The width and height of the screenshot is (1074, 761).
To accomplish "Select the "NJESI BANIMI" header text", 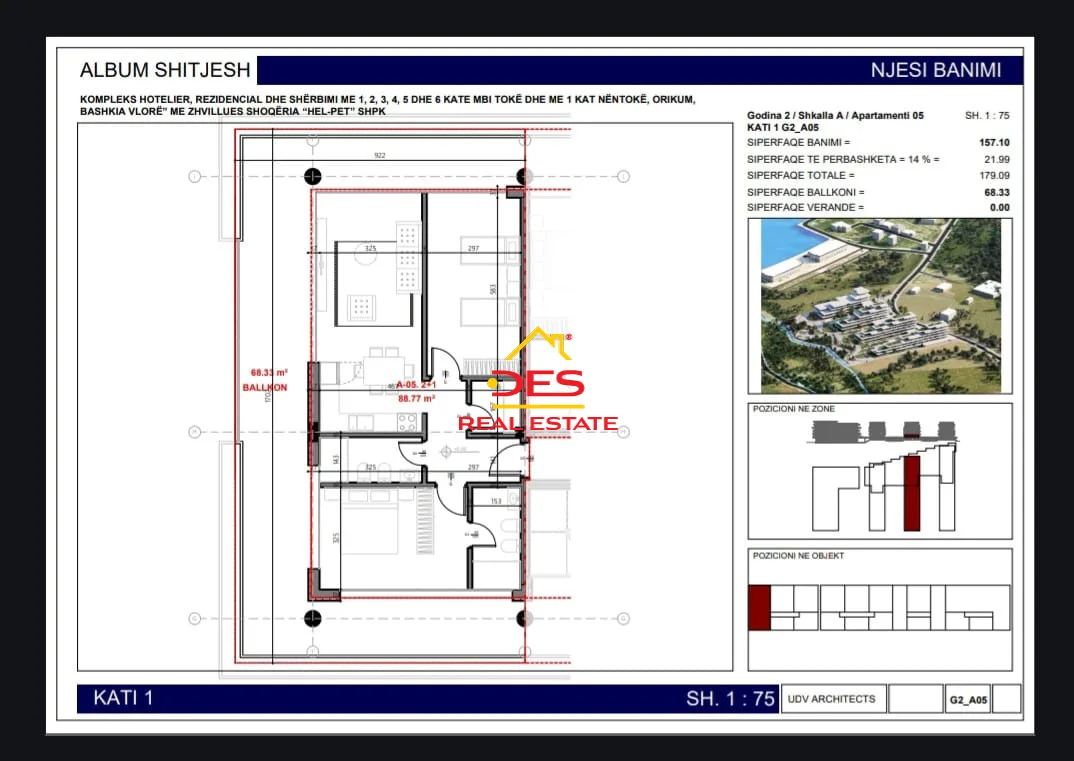I will point(936,70).
